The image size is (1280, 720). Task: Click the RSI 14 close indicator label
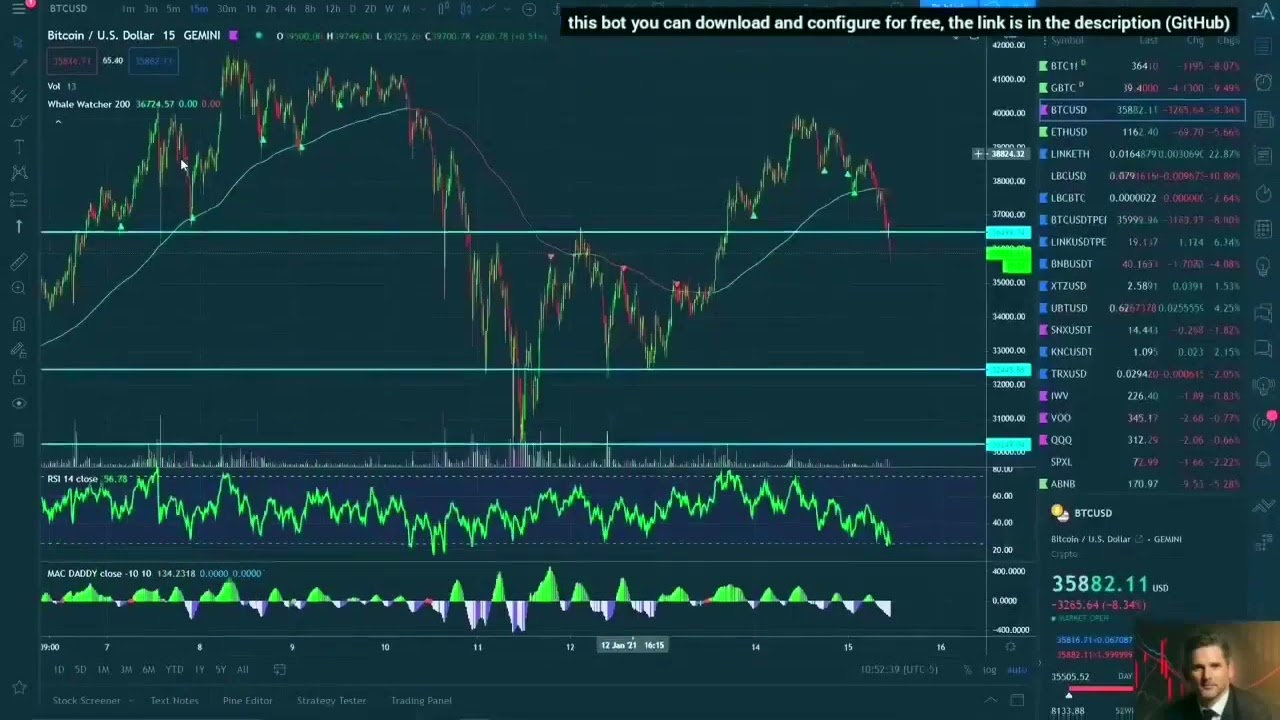(72, 479)
